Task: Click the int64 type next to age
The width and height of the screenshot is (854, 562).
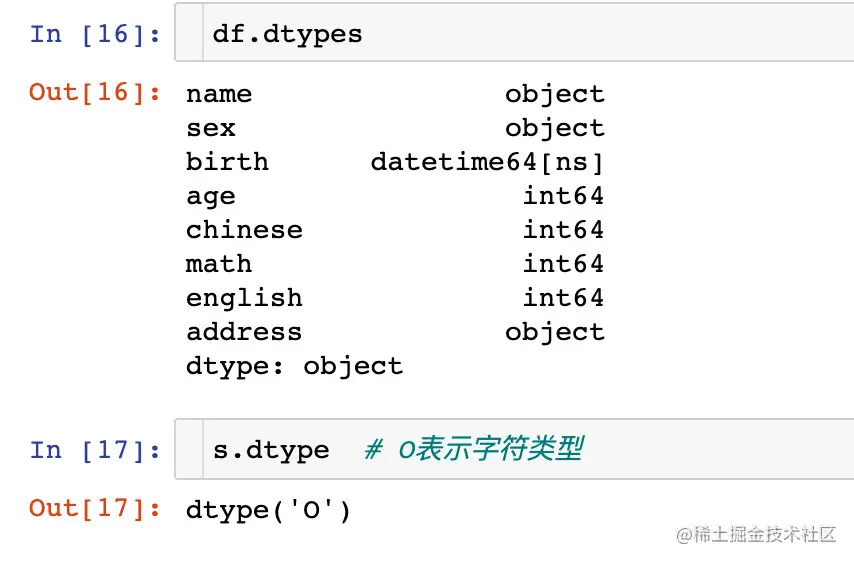Action: tap(563, 196)
